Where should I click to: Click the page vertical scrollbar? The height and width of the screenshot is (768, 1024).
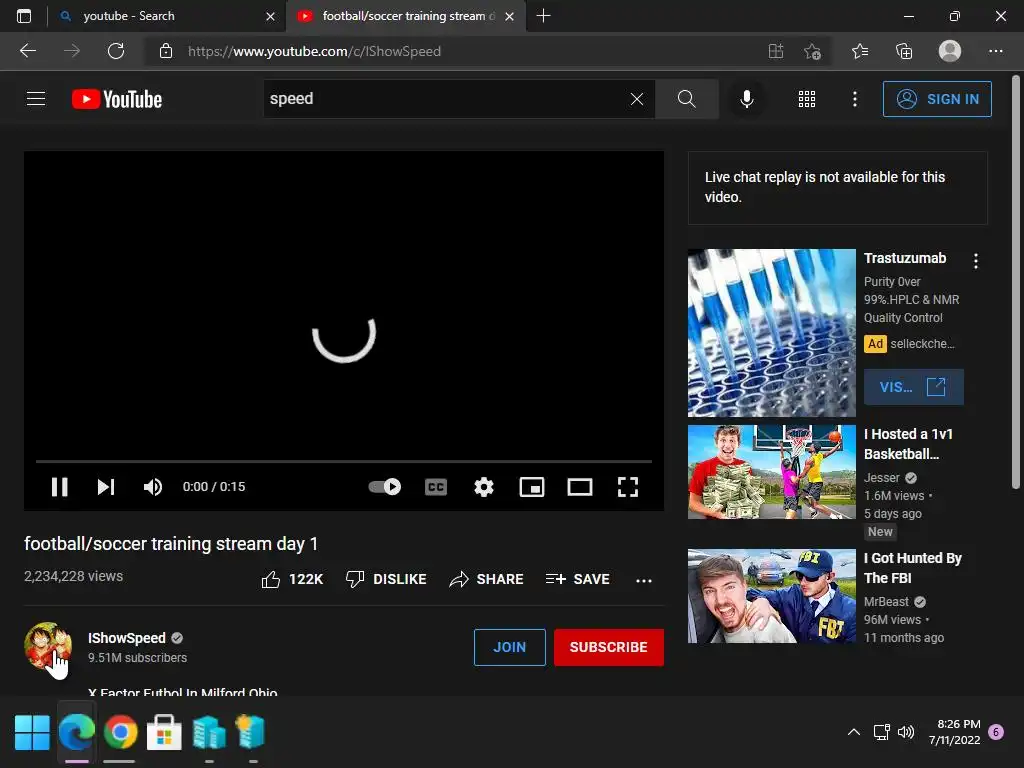(1016, 281)
